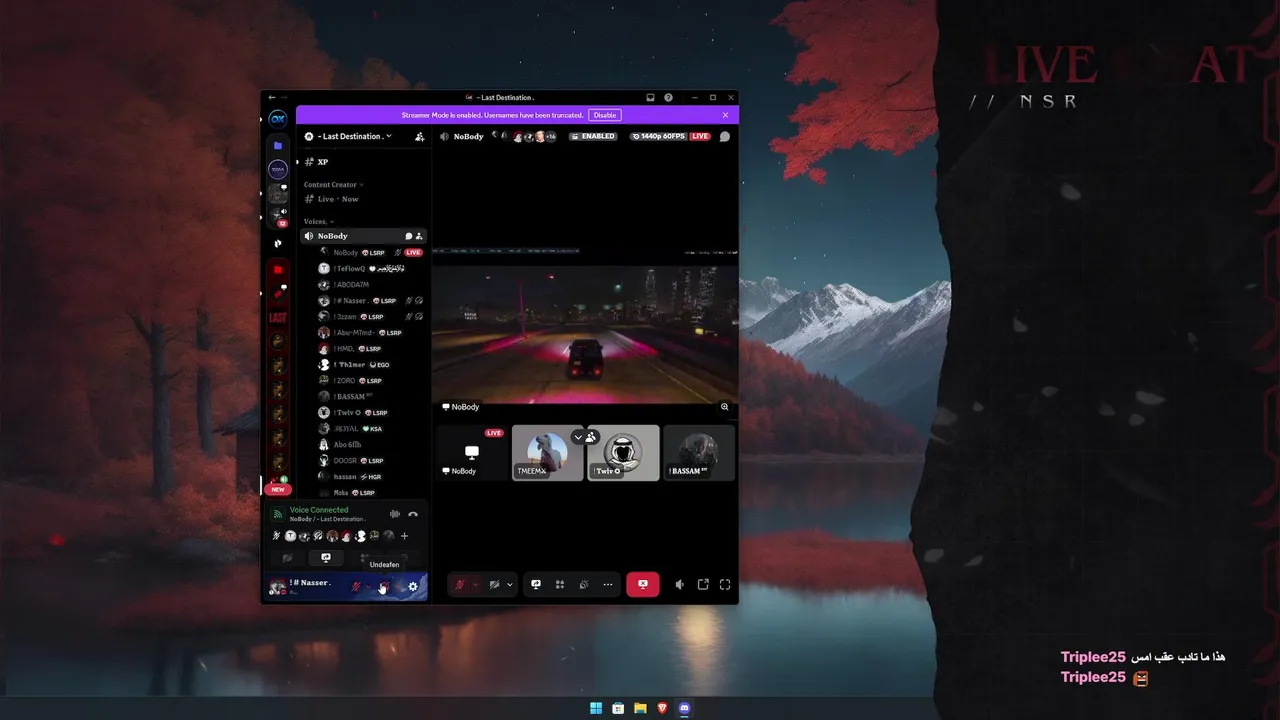This screenshot has width=1280, height=720.
Task: Enter full screen for the call
Action: point(725,584)
